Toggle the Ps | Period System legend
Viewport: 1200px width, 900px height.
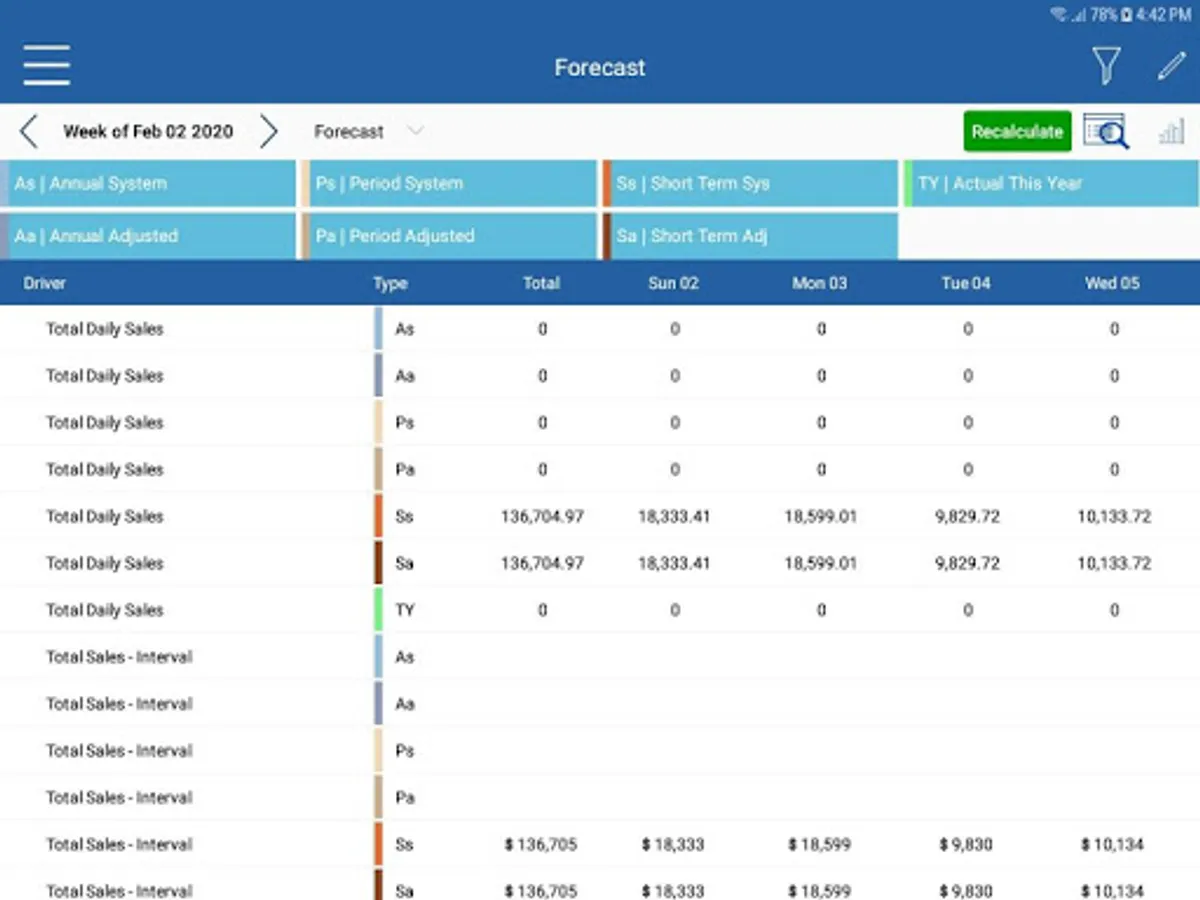449,184
